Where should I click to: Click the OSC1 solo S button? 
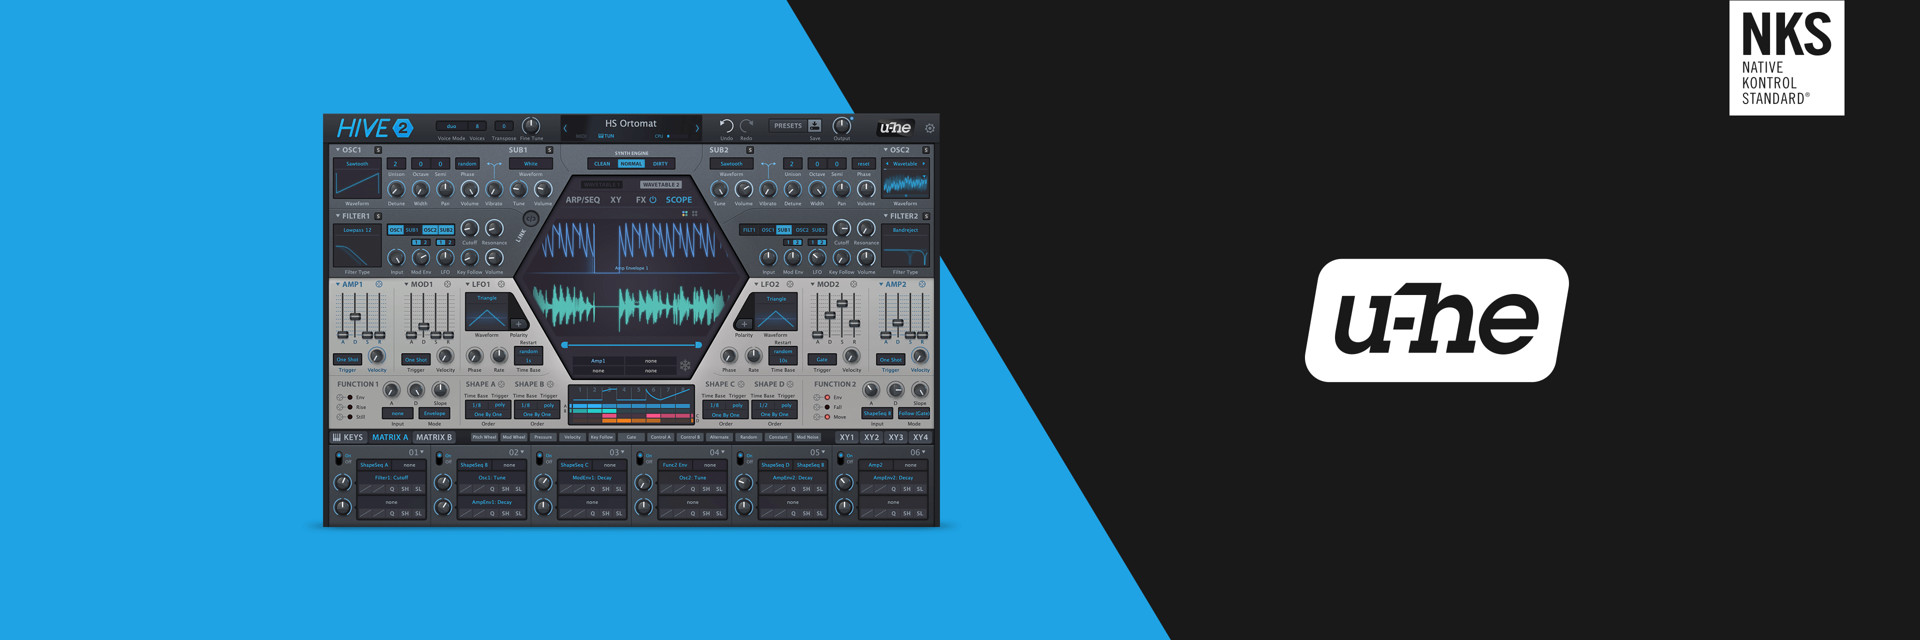coord(378,150)
